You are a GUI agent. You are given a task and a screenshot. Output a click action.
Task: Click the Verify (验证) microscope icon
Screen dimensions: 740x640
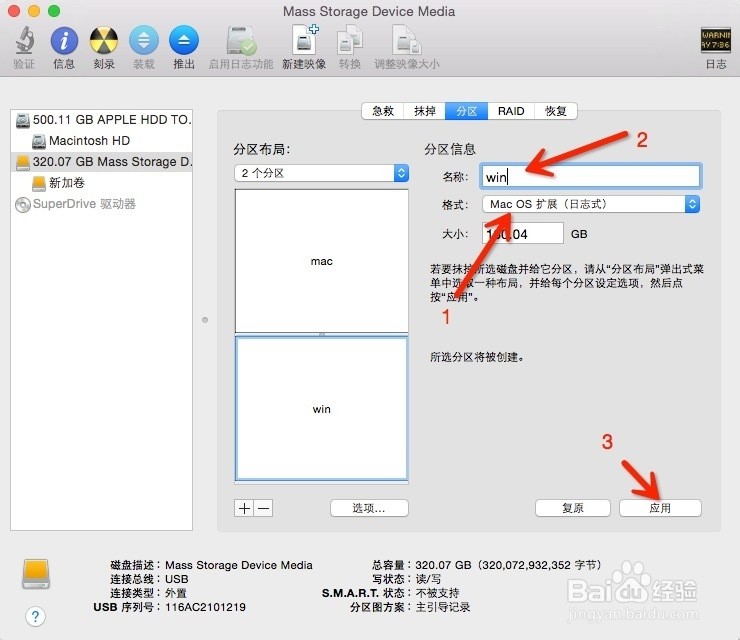(x=24, y=41)
